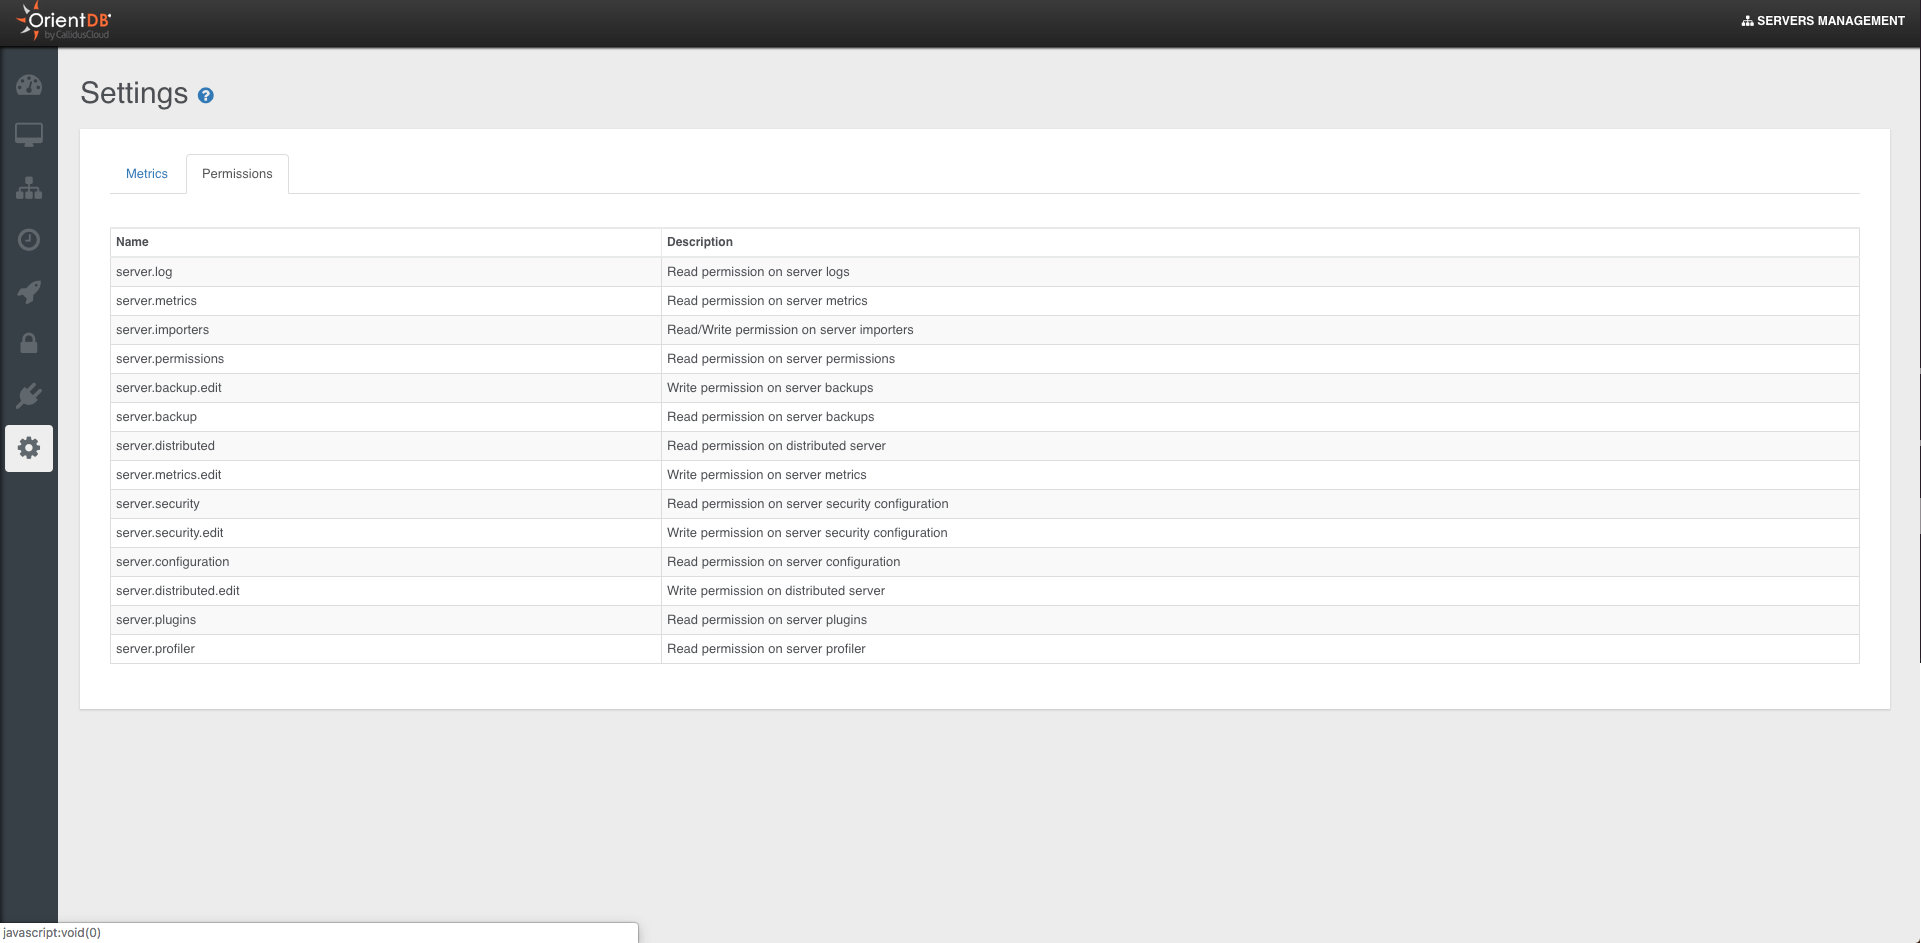The image size is (1921, 943).
Task: Open the security lock icon in sidebar
Action: pyautogui.click(x=29, y=344)
